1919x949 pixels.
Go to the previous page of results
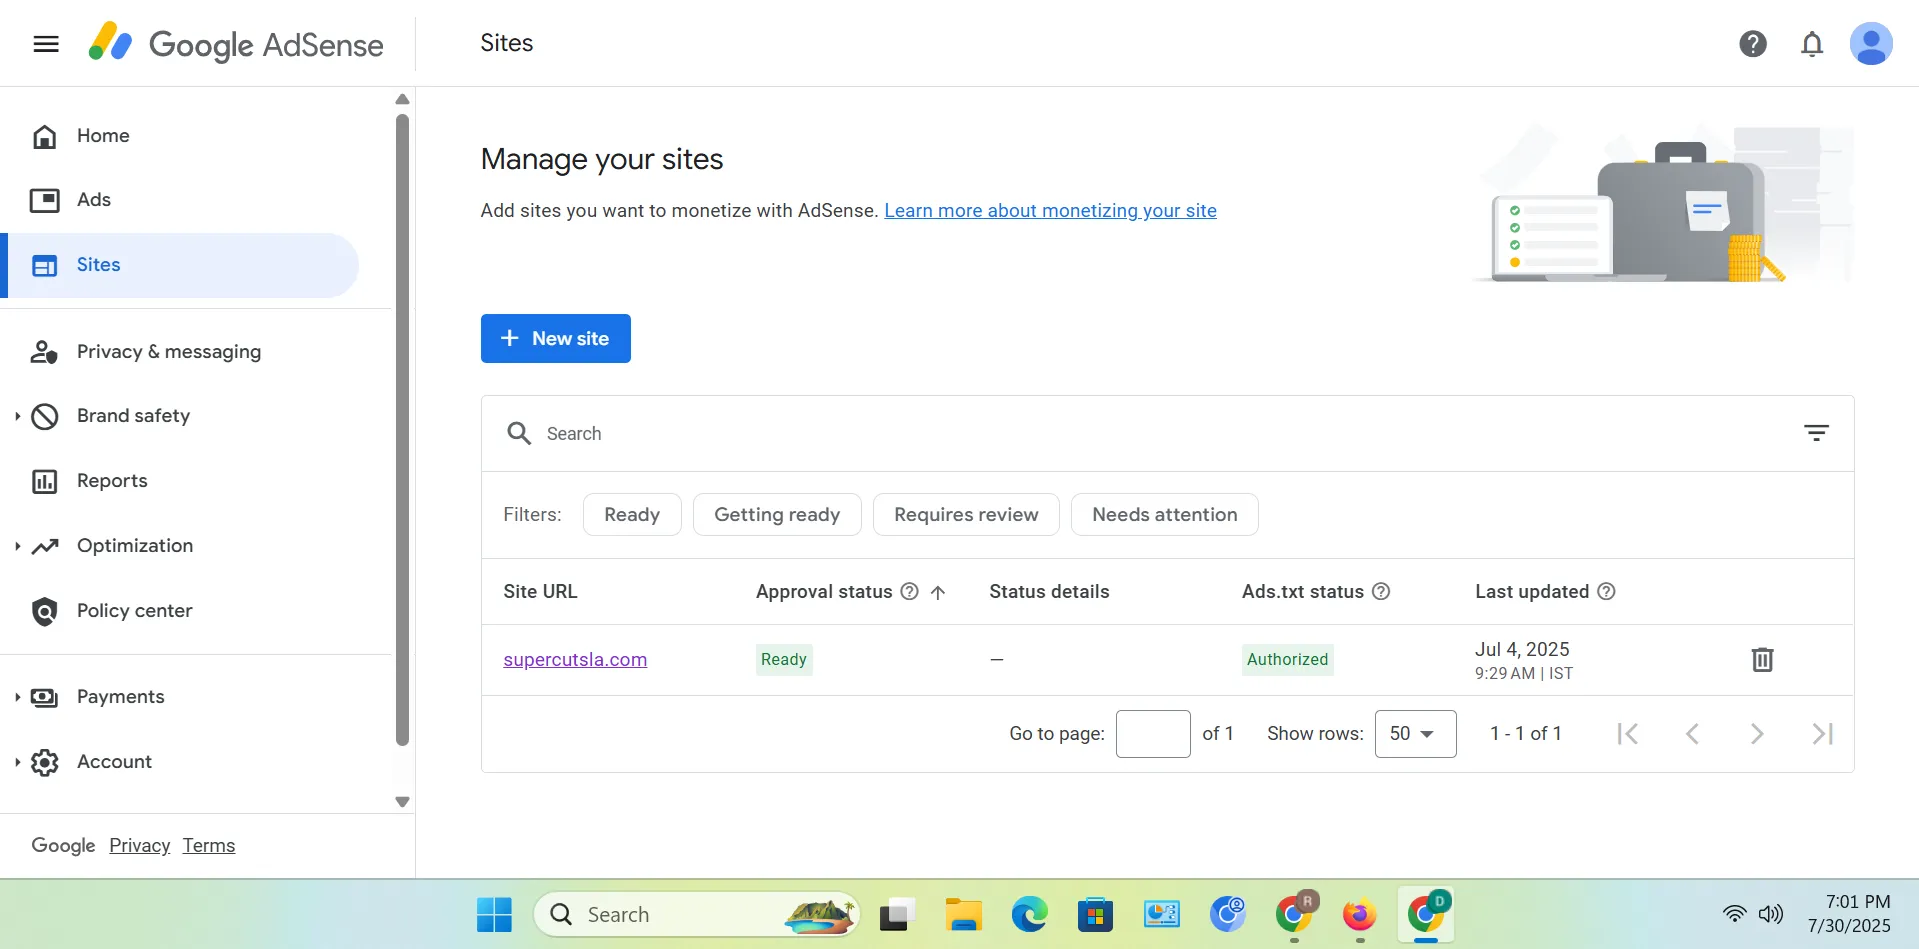(1692, 734)
